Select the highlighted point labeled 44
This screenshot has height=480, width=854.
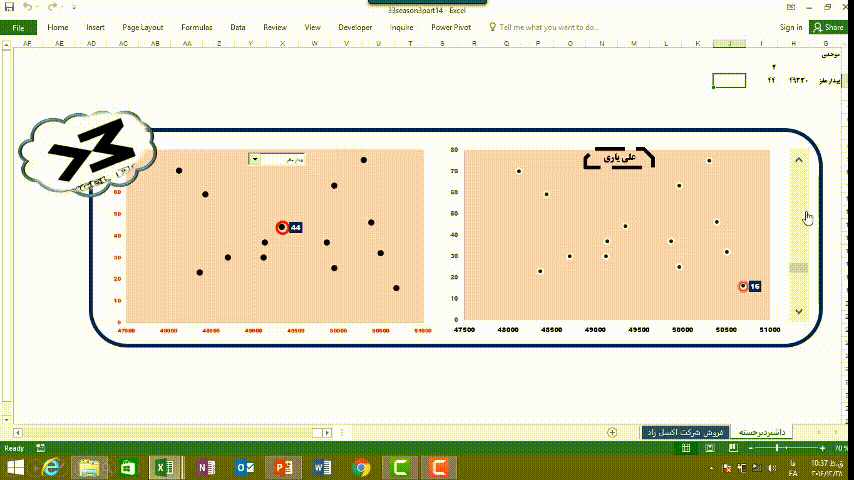click(282, 227)
